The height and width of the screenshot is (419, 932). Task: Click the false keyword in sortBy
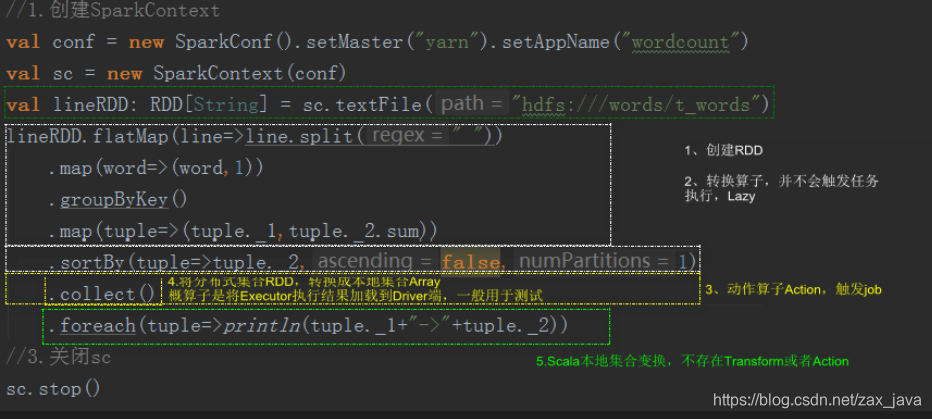point(471,262)
